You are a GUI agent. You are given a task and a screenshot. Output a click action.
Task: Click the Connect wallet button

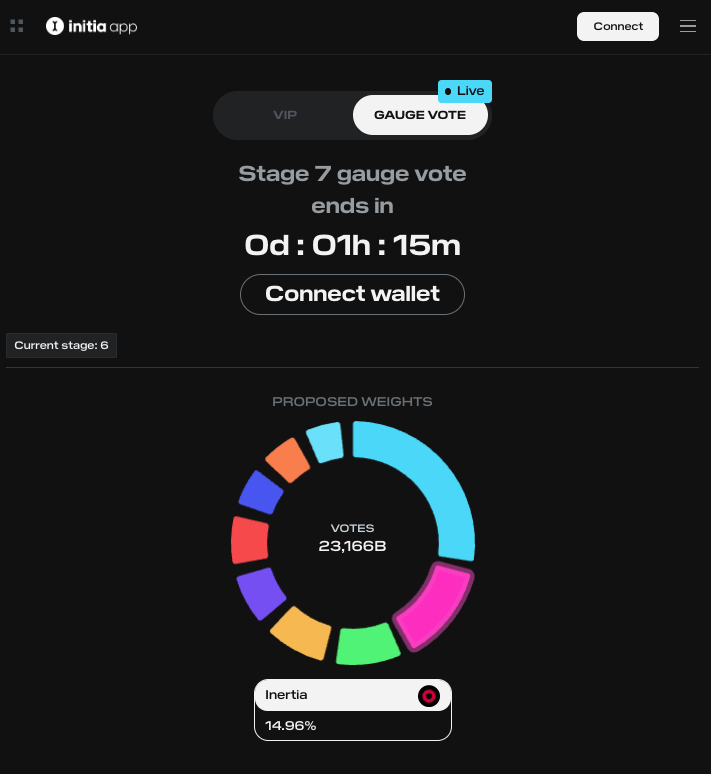(x=352, y=294)
